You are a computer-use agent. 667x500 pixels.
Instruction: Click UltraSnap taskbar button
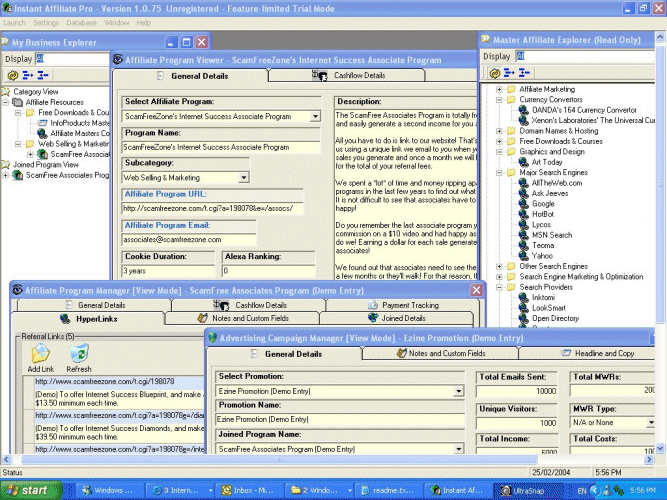[x=526, y=491]
